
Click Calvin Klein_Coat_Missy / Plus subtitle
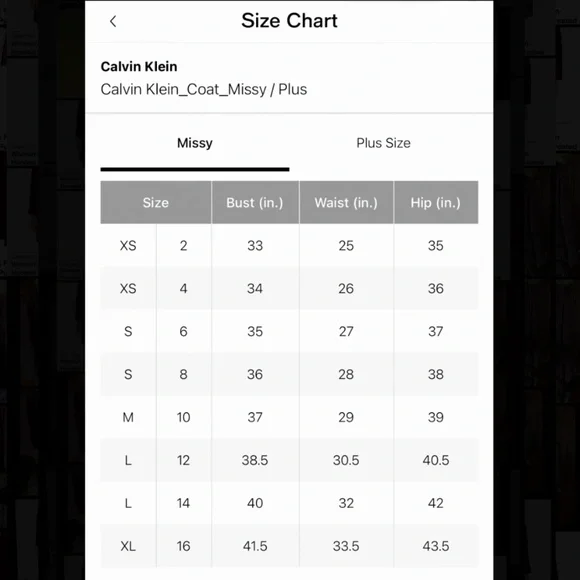click(204, 90)
